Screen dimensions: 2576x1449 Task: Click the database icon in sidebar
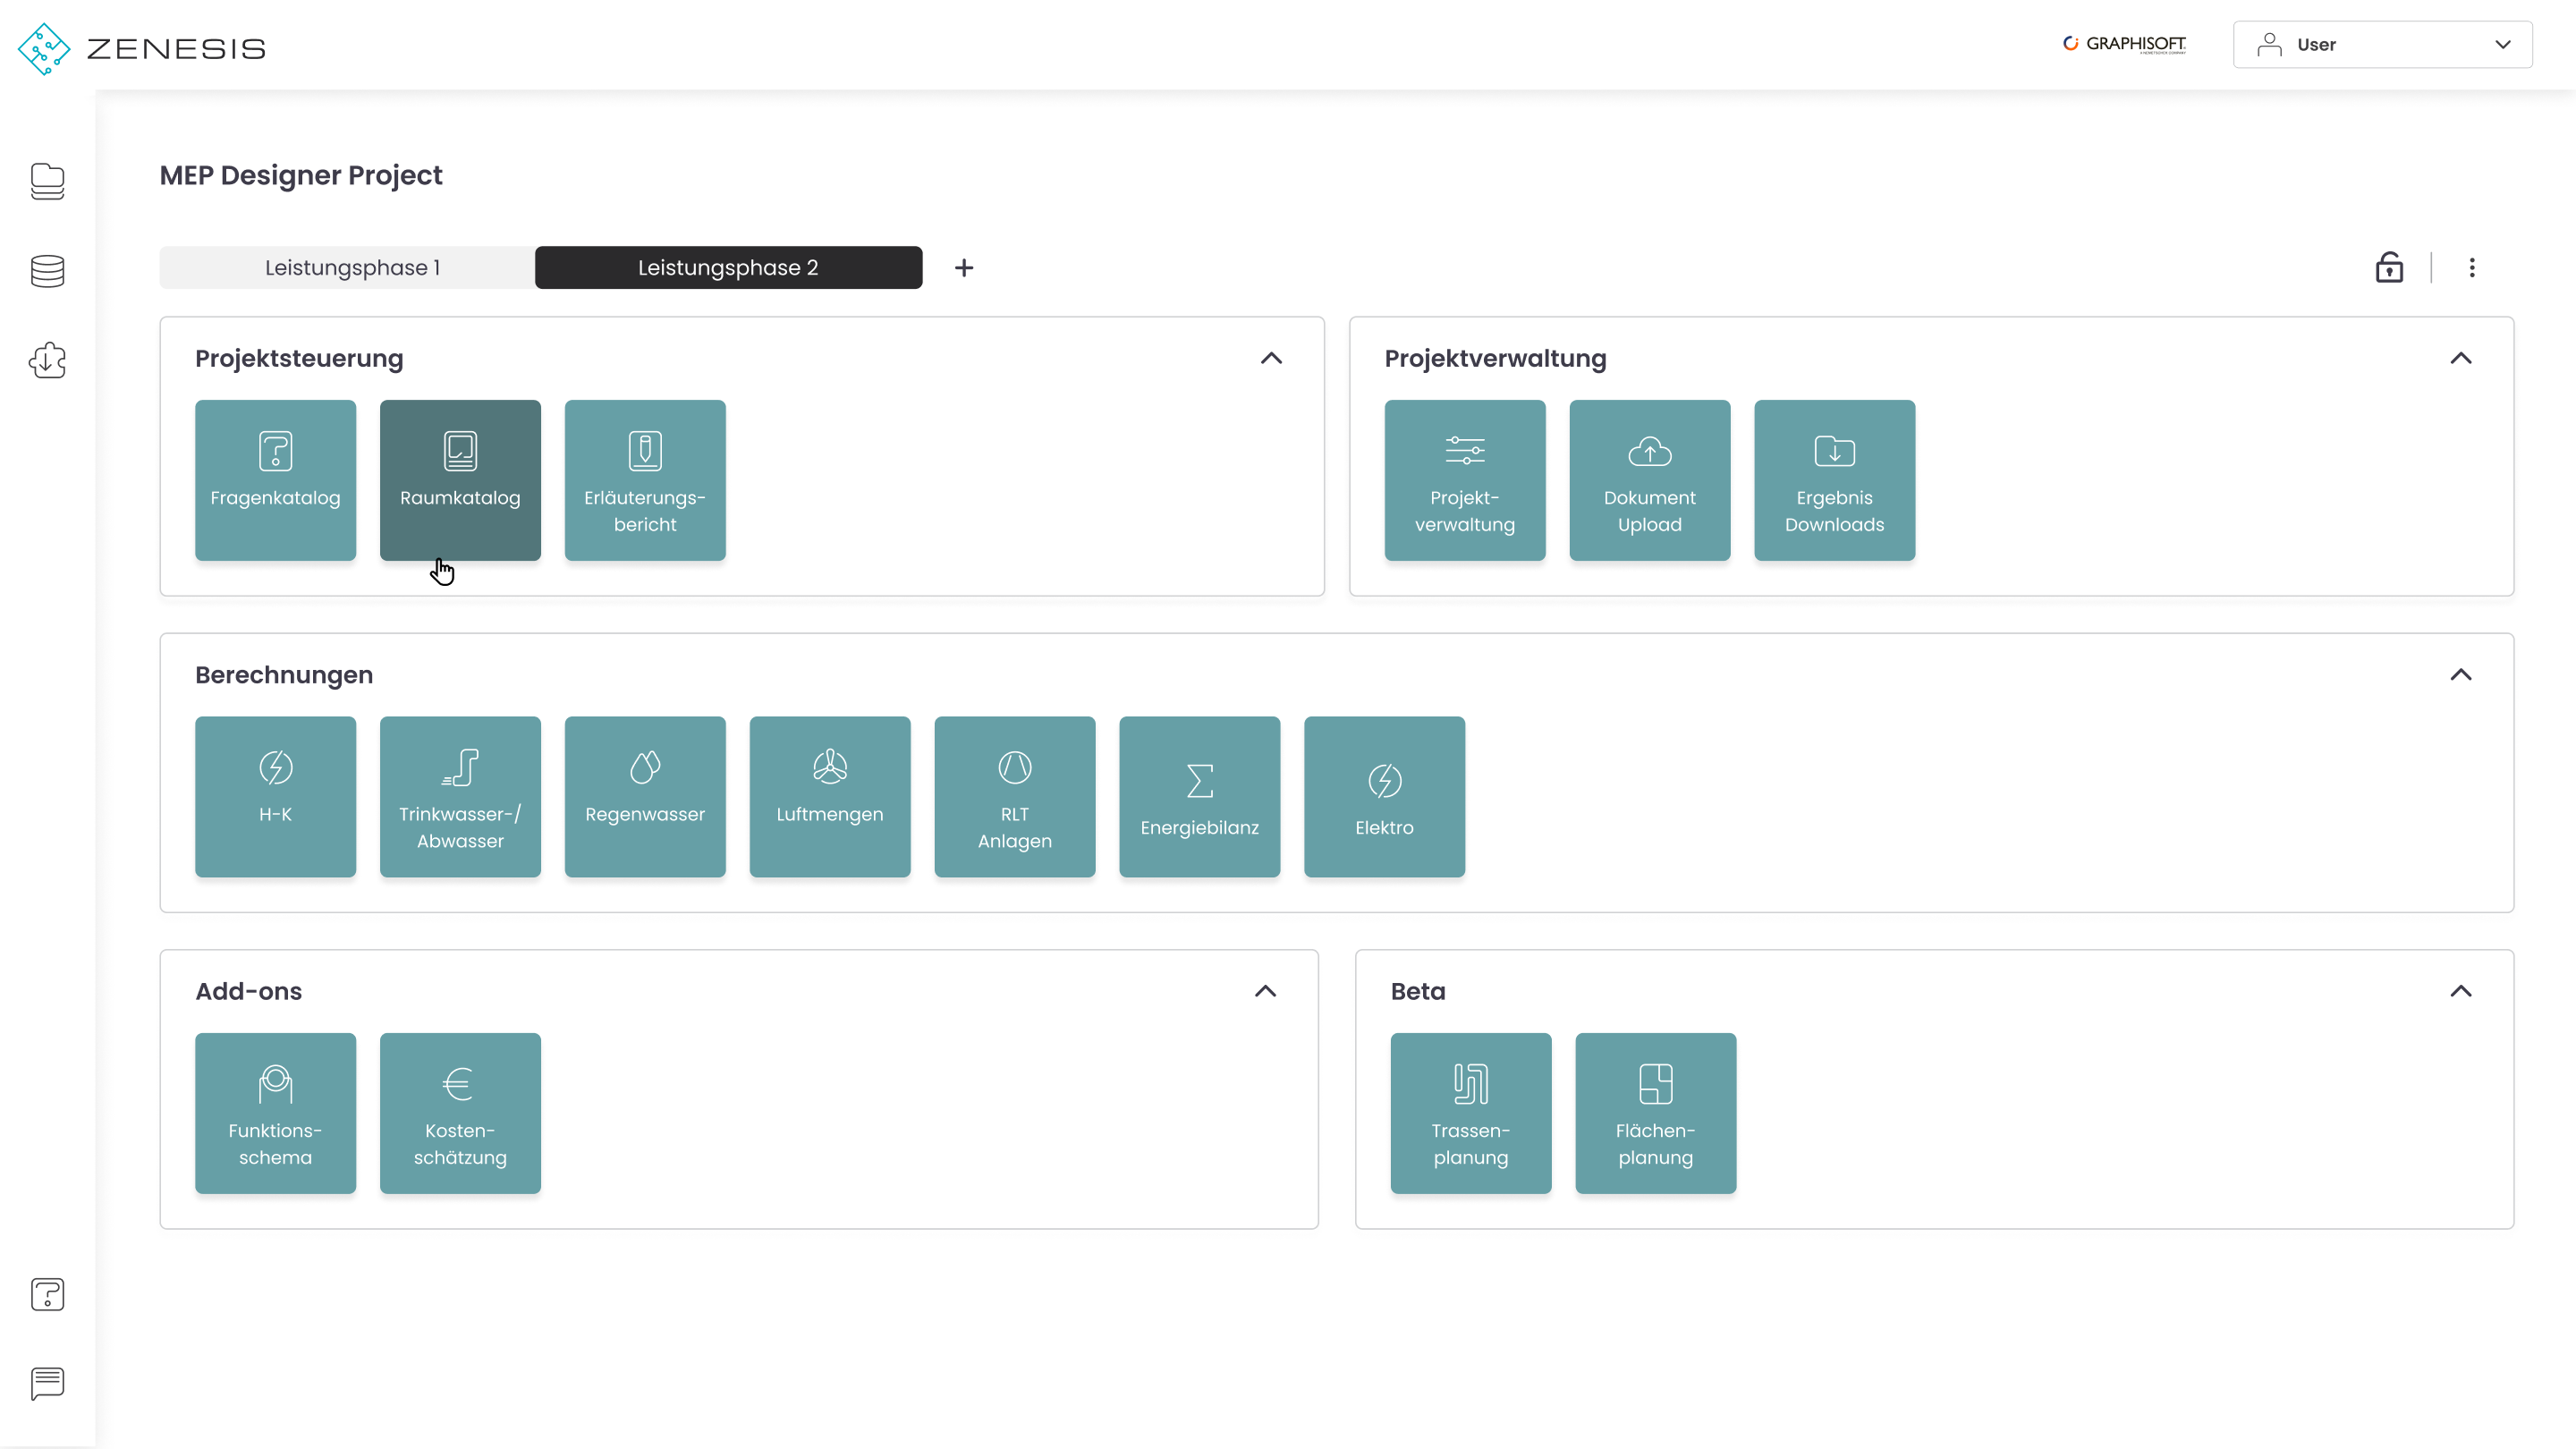[x=47, y=270]
